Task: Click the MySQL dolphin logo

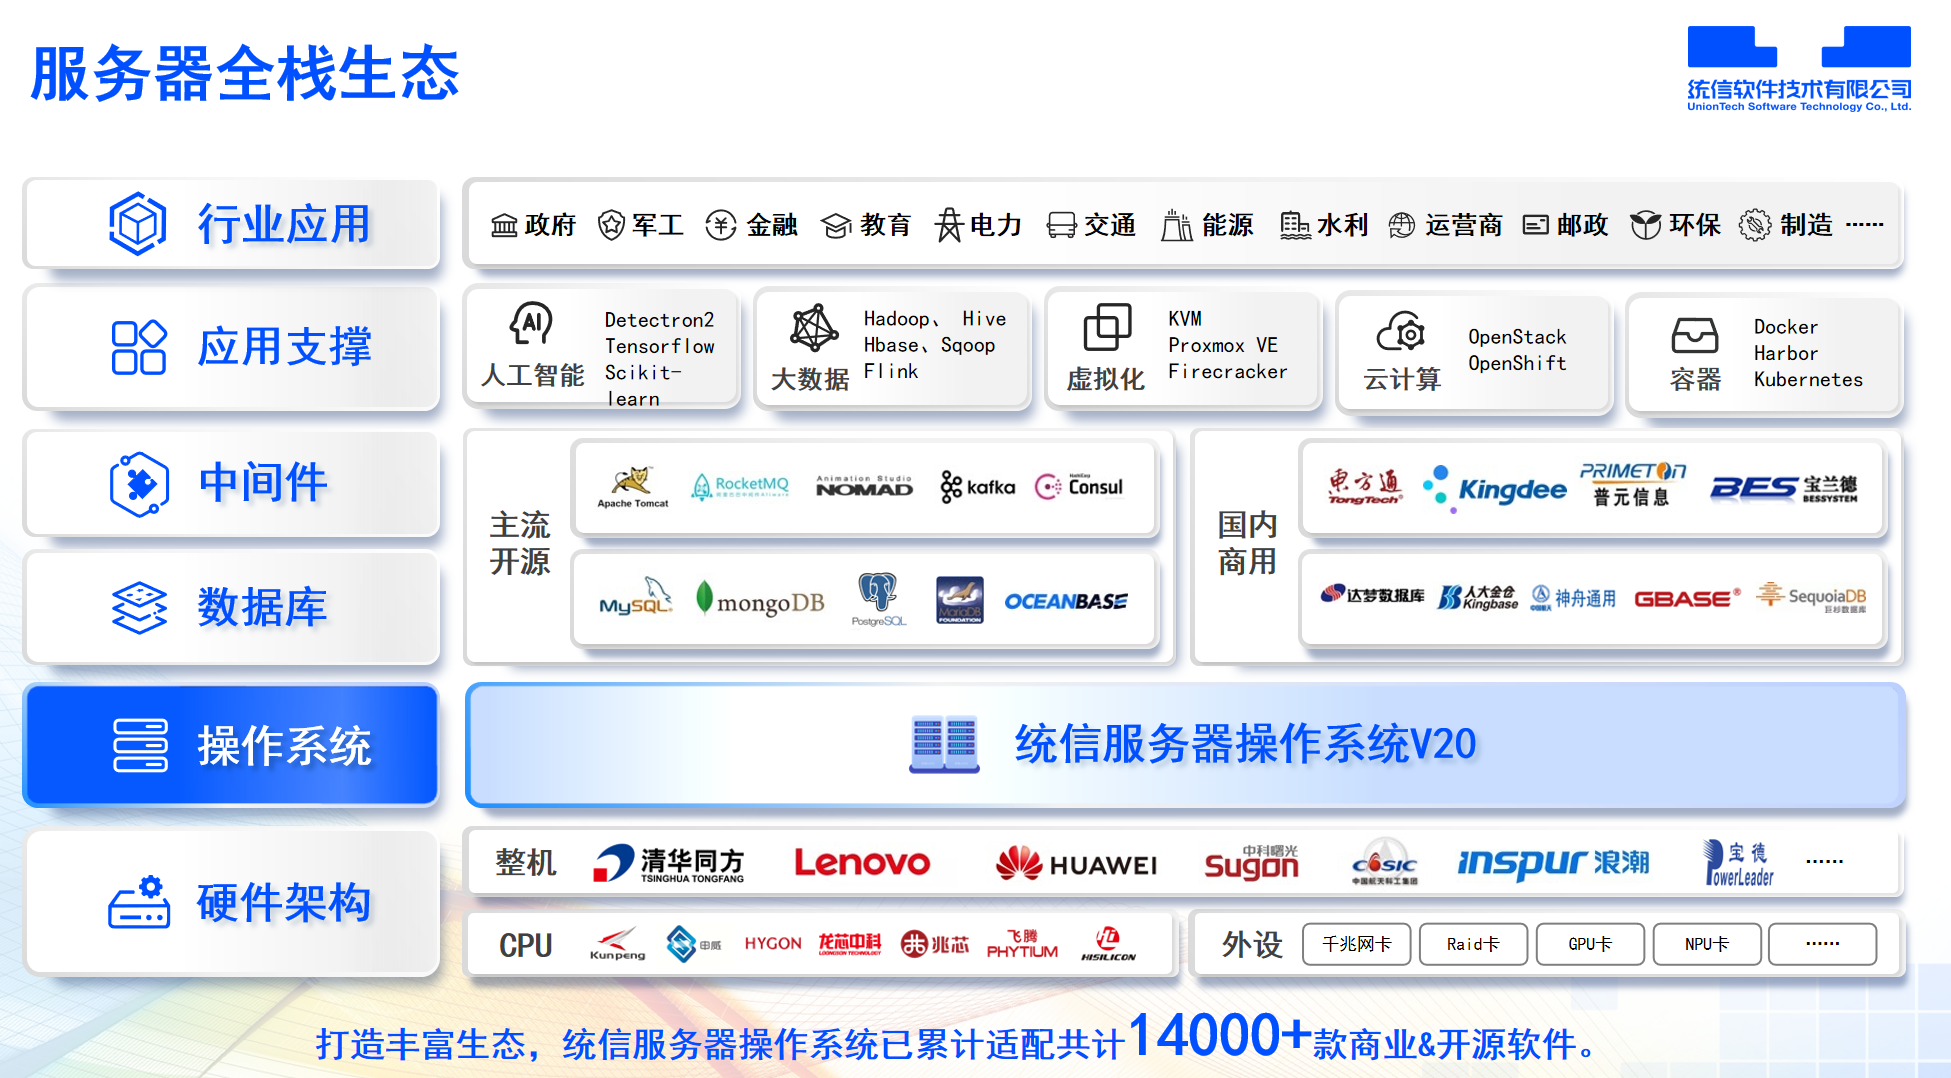Action: [x=636, y=596]
